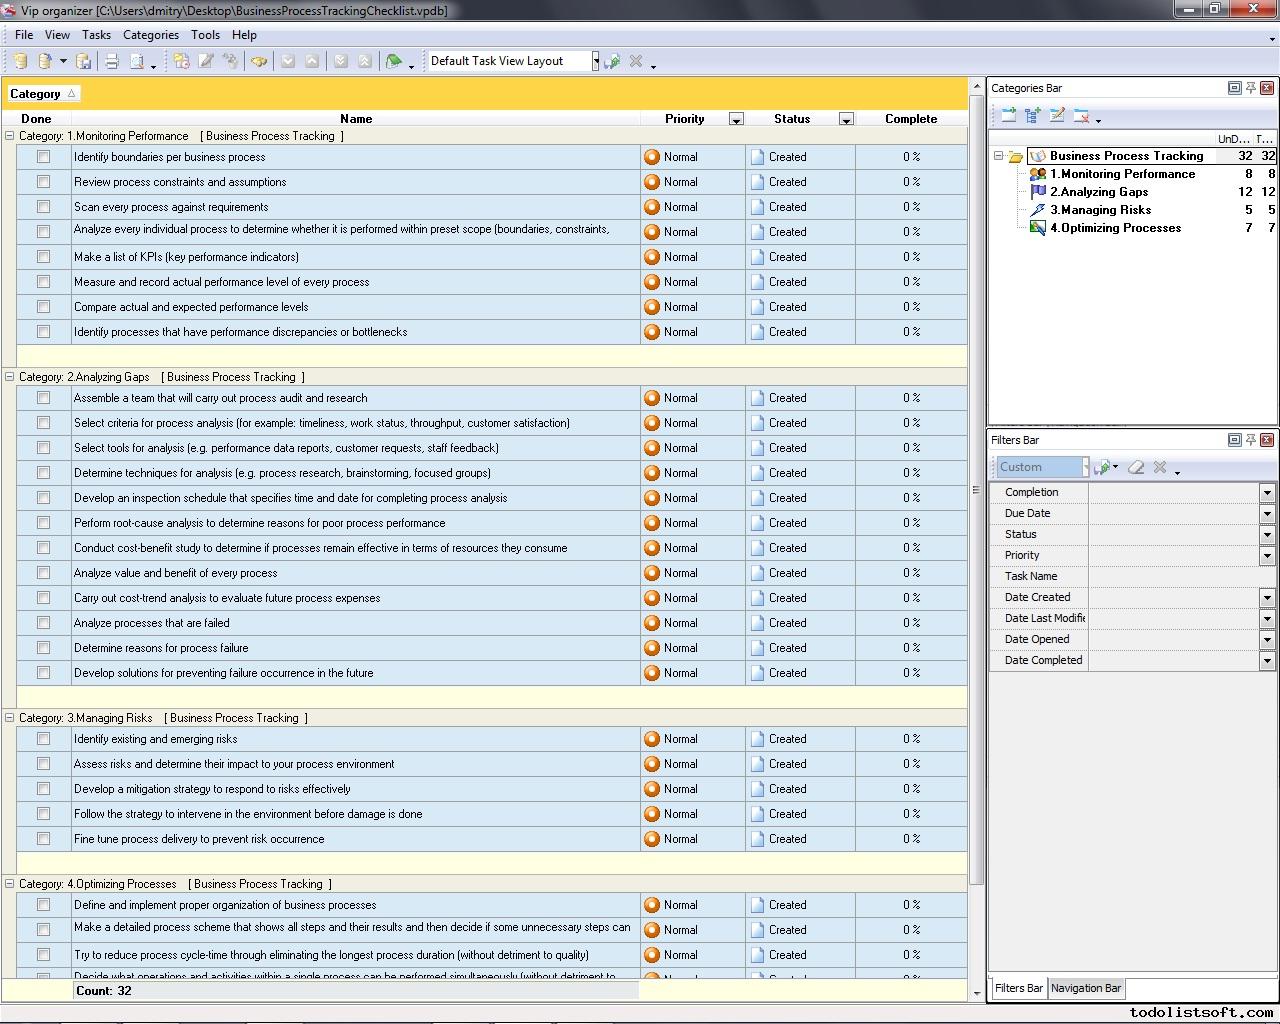
Task: Click the Save database icon in the toolbar
Action: pyautogui.click(x=84, y=61)
